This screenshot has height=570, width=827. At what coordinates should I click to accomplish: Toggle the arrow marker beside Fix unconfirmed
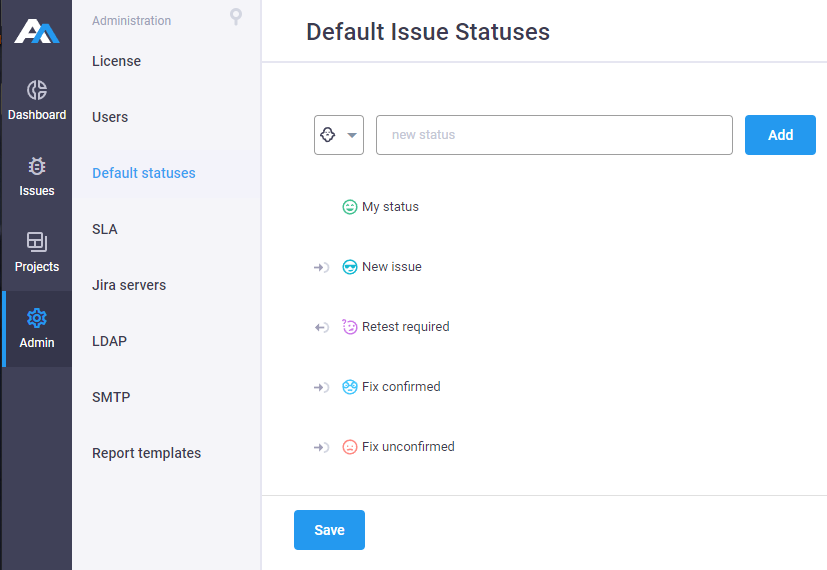[321, 448]
